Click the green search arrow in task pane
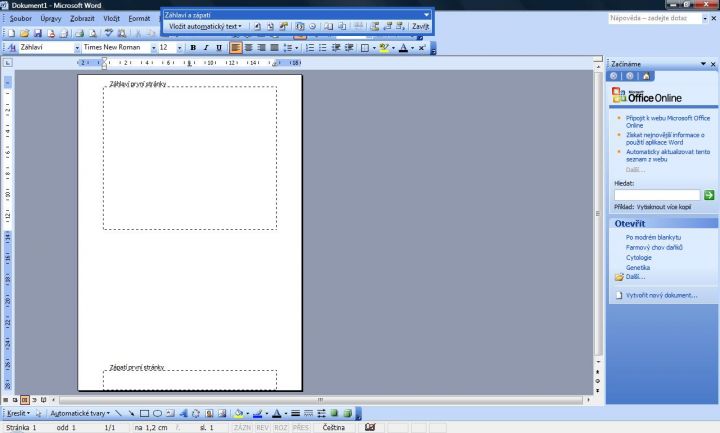Viewport: 720px width, 433px height. pos(709,195)
